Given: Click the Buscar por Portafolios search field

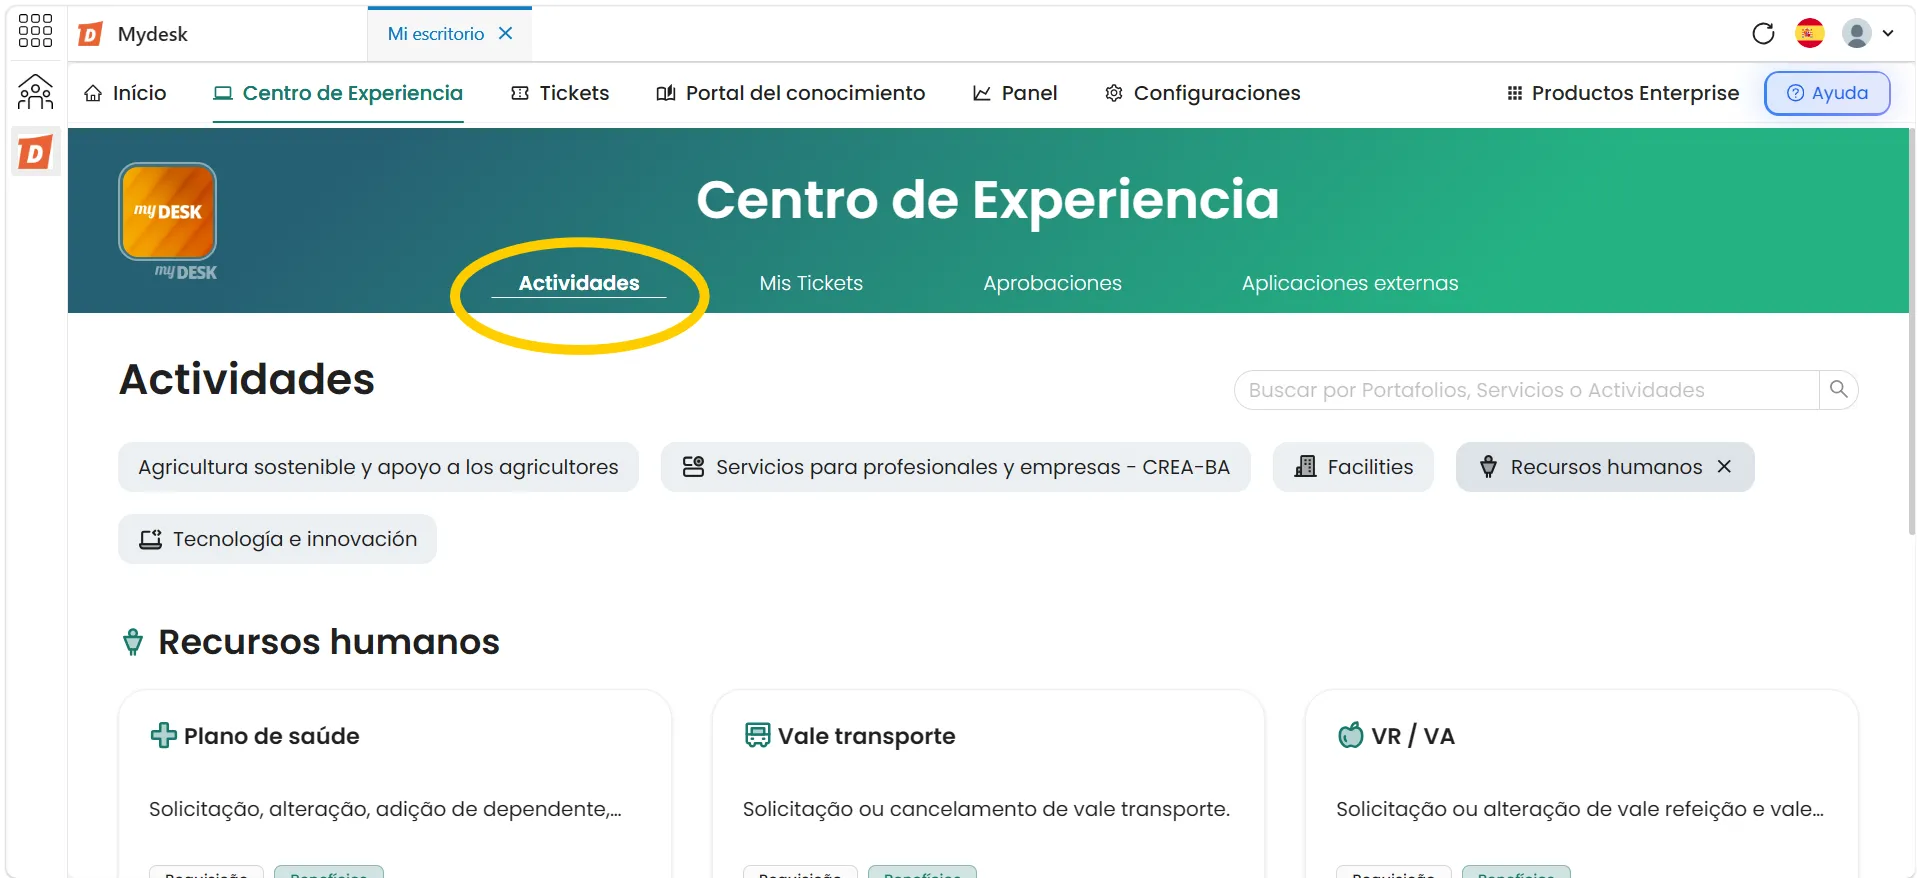Looking at the screenshot, I should [x=1526, y=390].
